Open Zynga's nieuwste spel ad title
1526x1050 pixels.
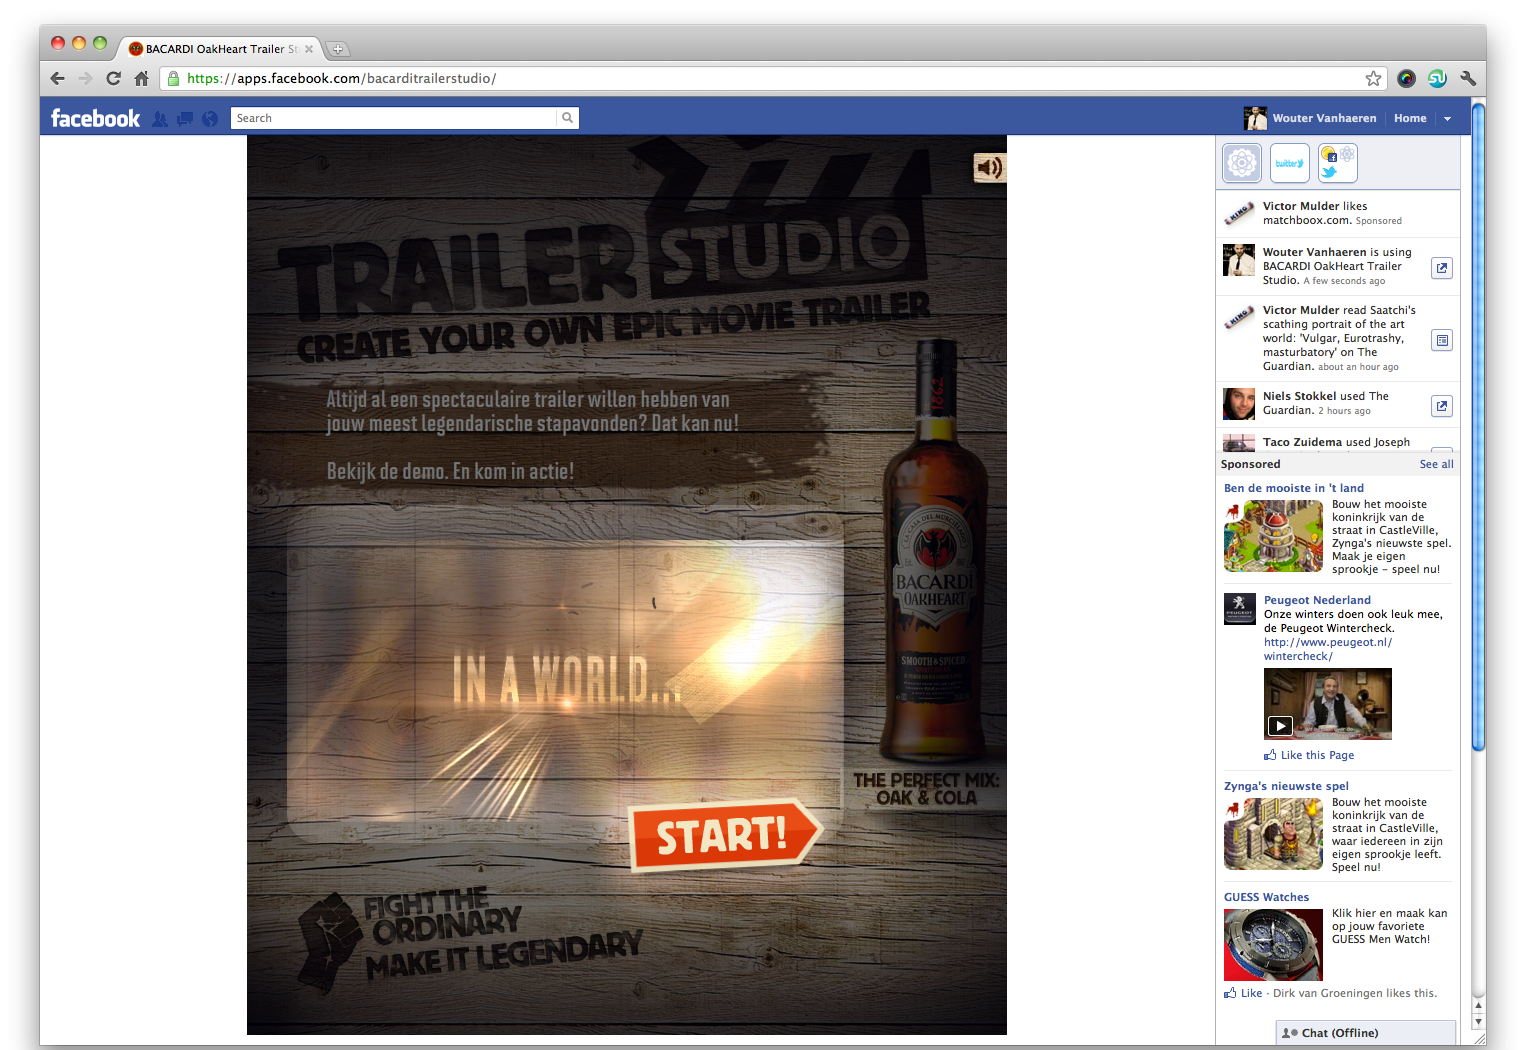click(x=1286, y=786)
